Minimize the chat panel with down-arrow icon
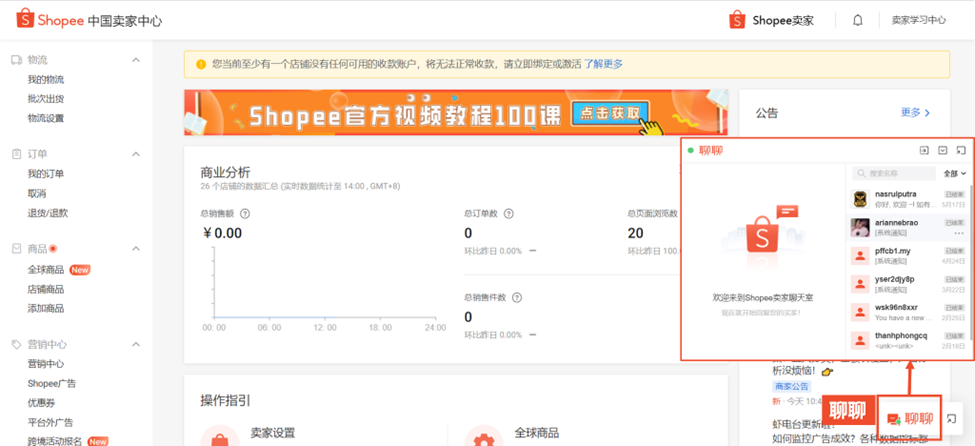Image resolution: width=975 pixels, height=446 pixels. (x=942, y=151)
